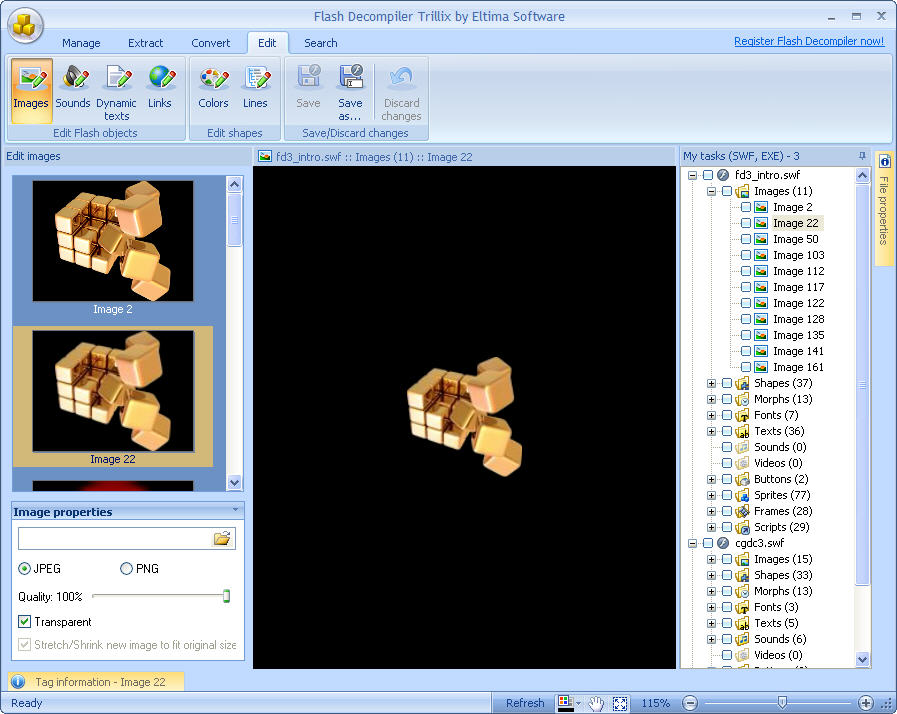Expand the Images (15) node
Viewport: 897px width, 714px height.
click(712, 559)
